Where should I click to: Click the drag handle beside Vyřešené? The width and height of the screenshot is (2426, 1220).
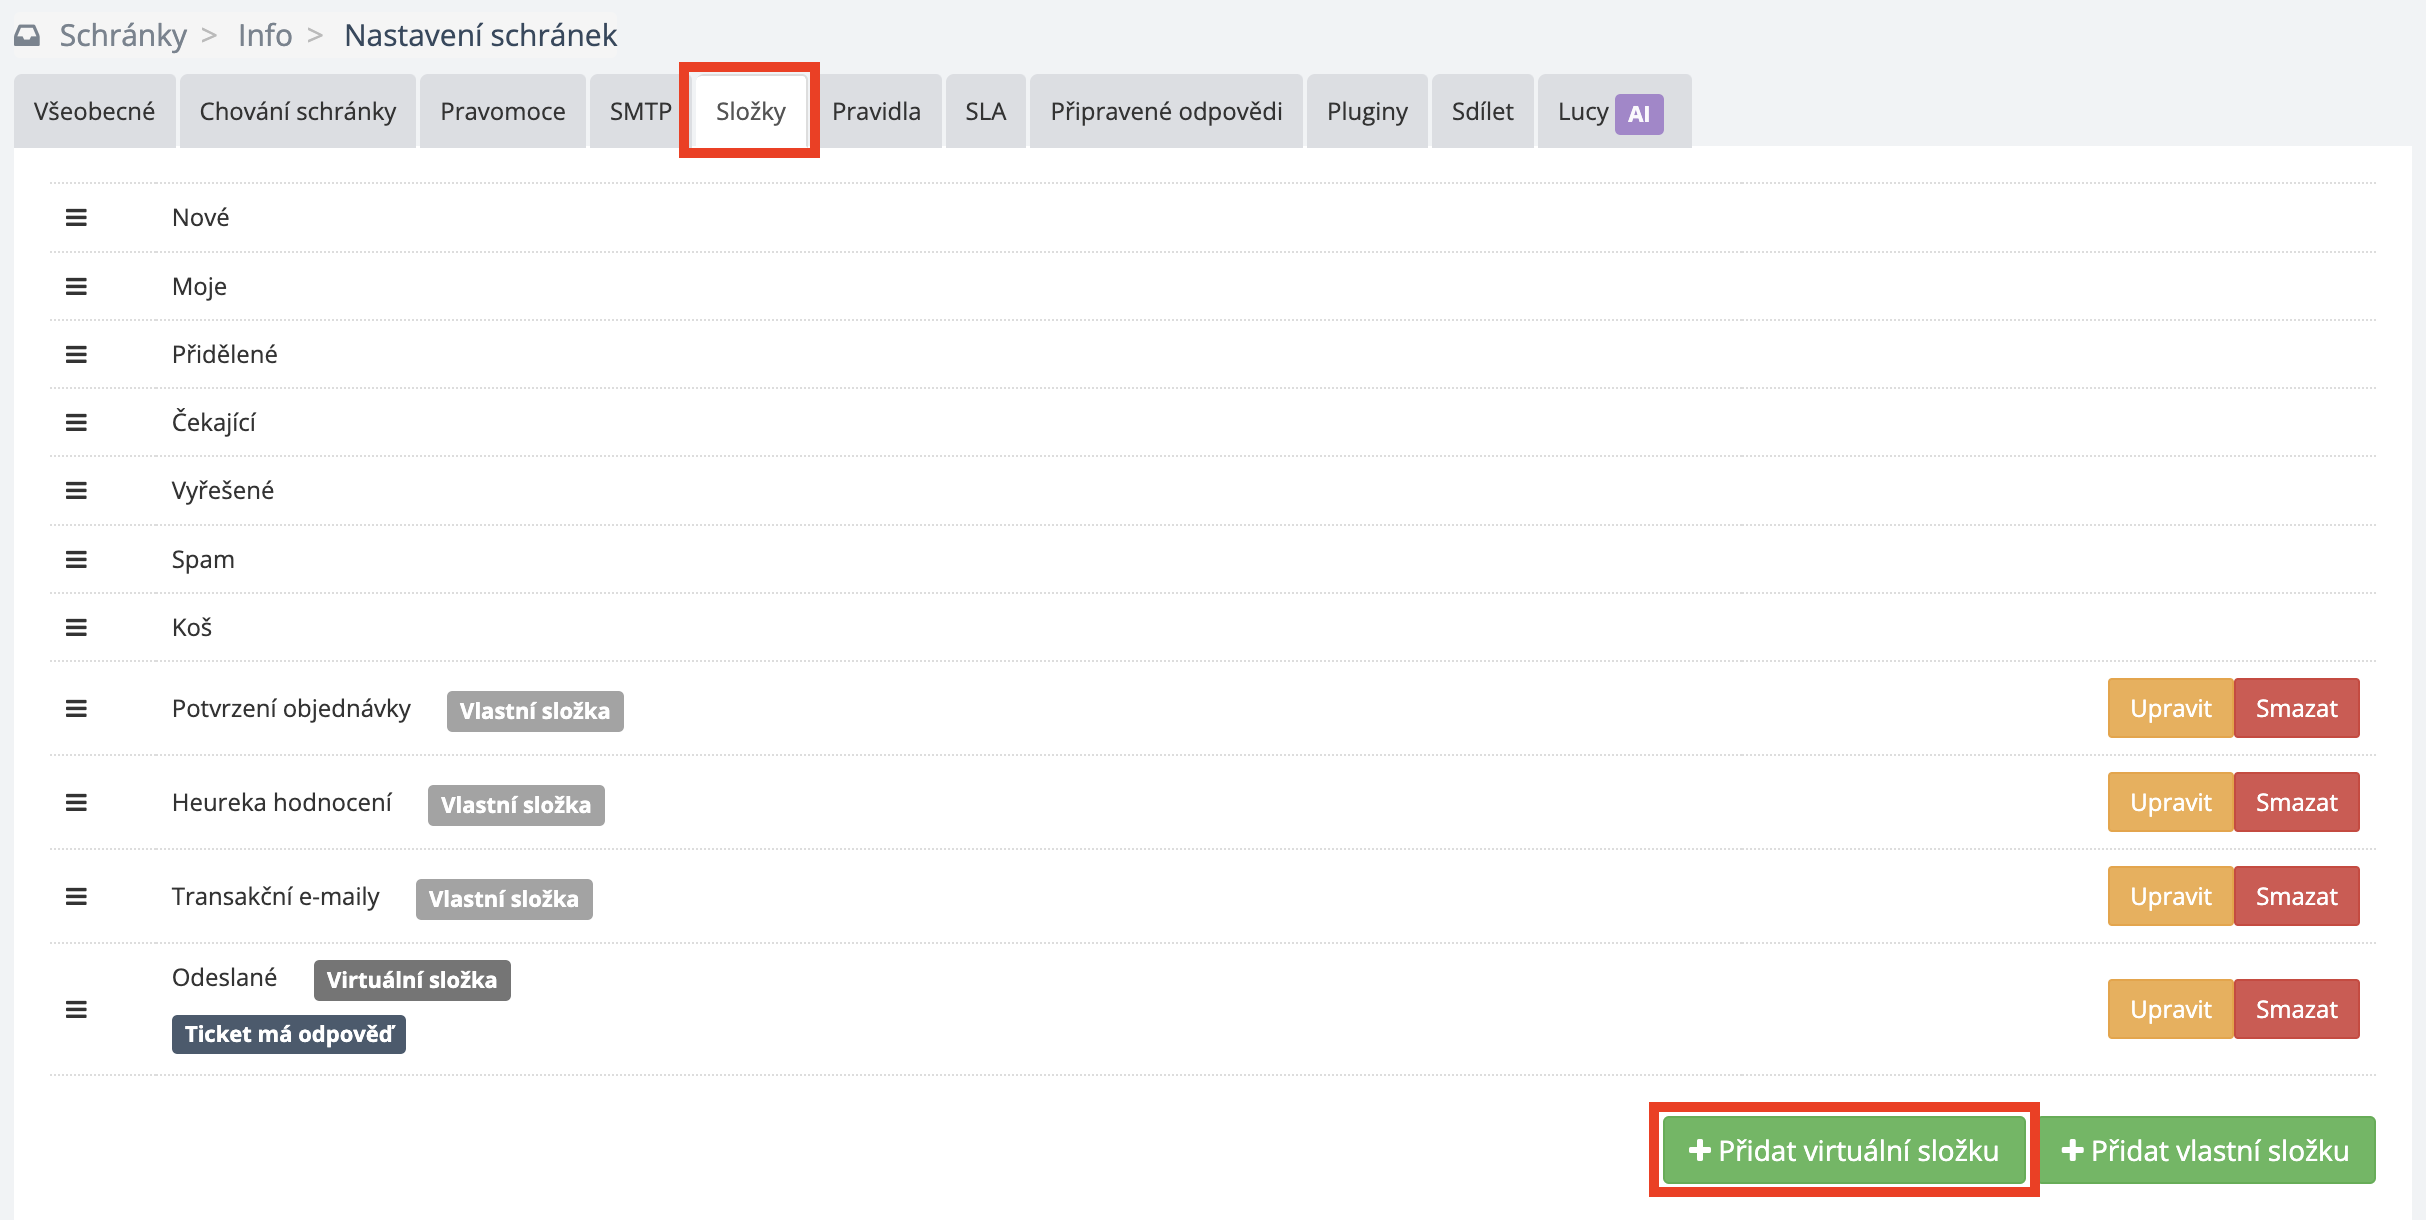tap(76, 490)
